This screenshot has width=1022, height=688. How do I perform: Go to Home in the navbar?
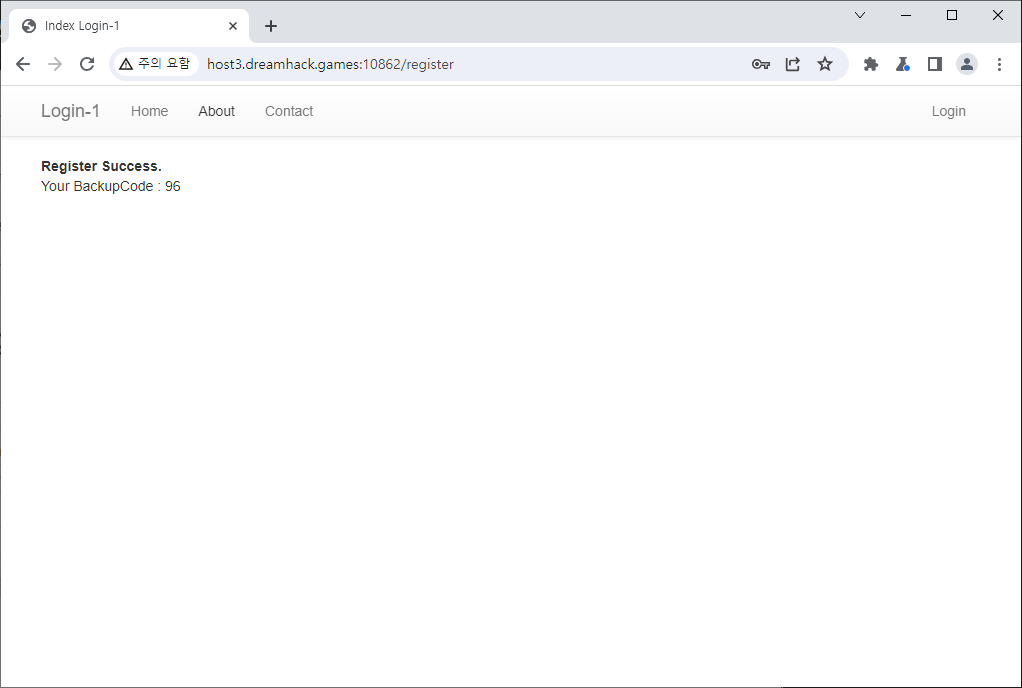coord(149,111)
